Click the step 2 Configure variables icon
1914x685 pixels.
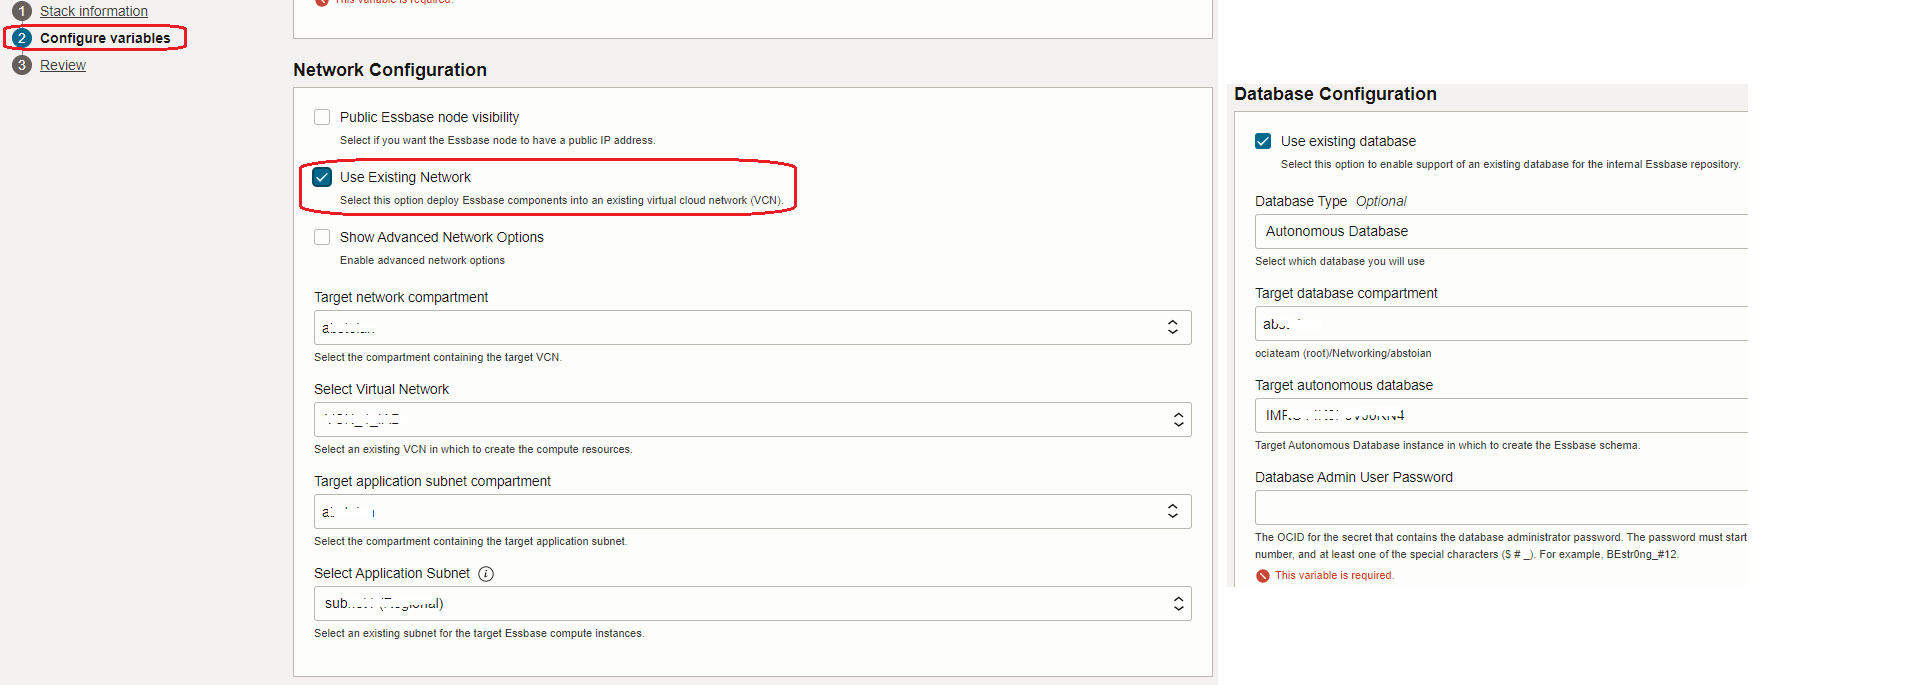tap(22, 38)
